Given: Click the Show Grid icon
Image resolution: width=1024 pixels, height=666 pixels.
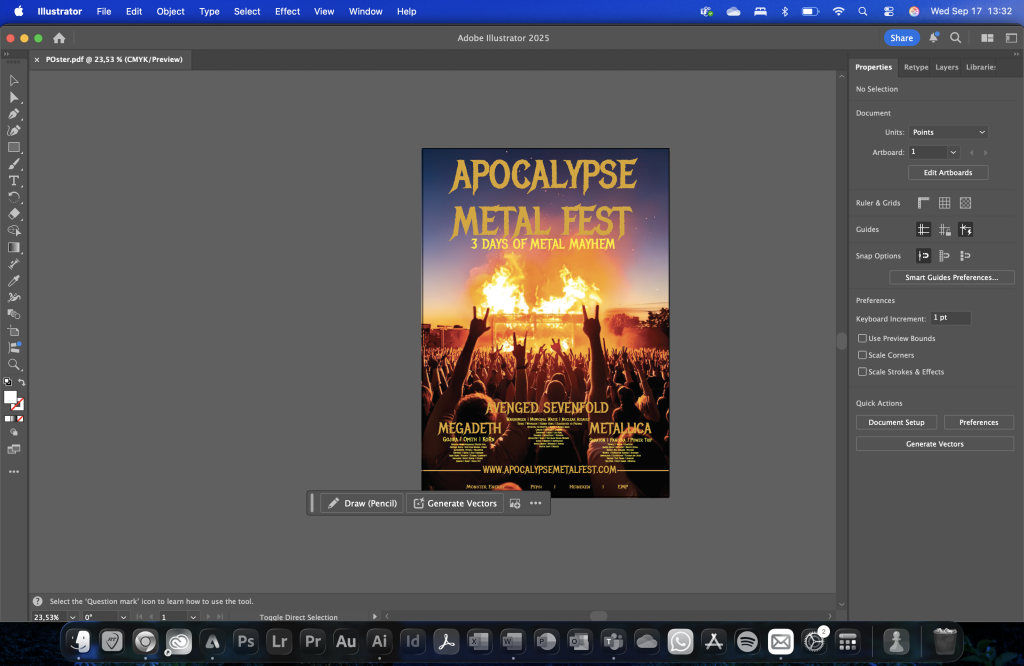Looking at the screenshot, I should [944, 203].
